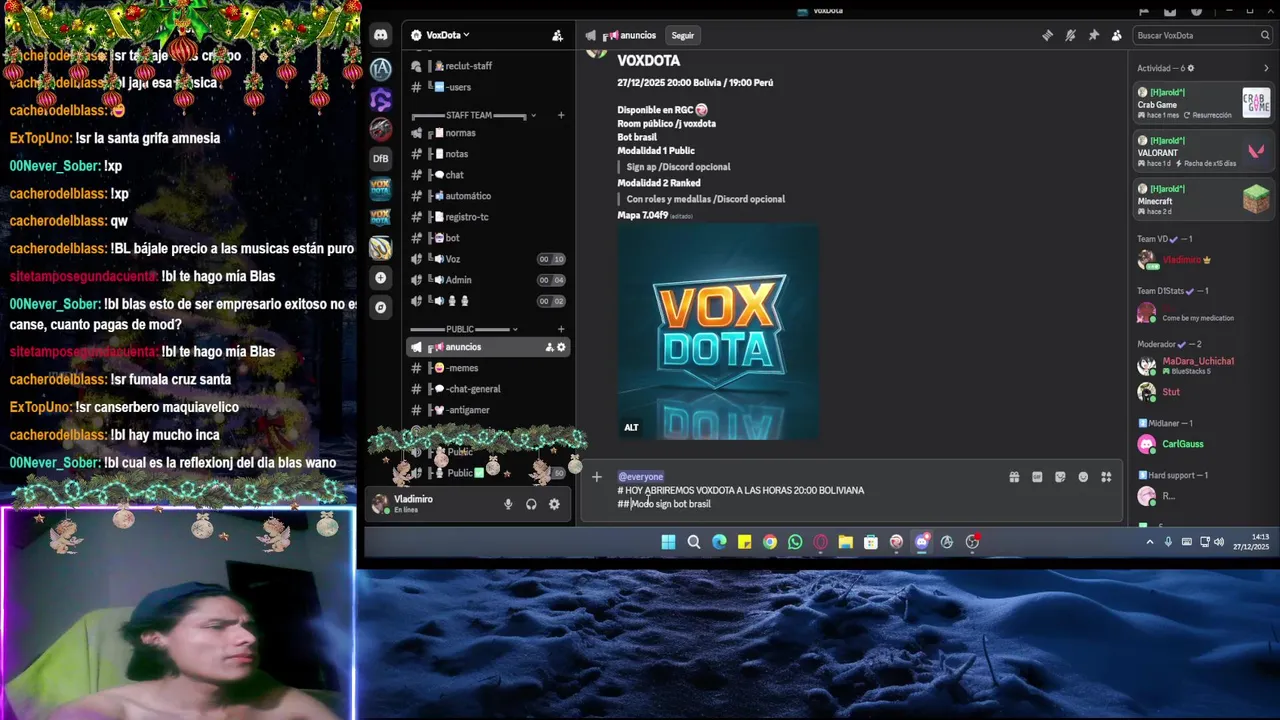Click member Stut in member list
Viewport: 1280px width, 720px height.
click(1203, 392)
